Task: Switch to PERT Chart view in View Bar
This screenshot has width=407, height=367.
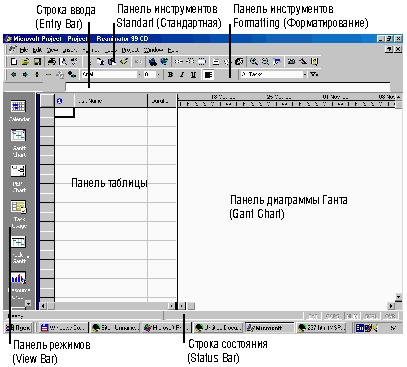Action: (x=19, y=179)
